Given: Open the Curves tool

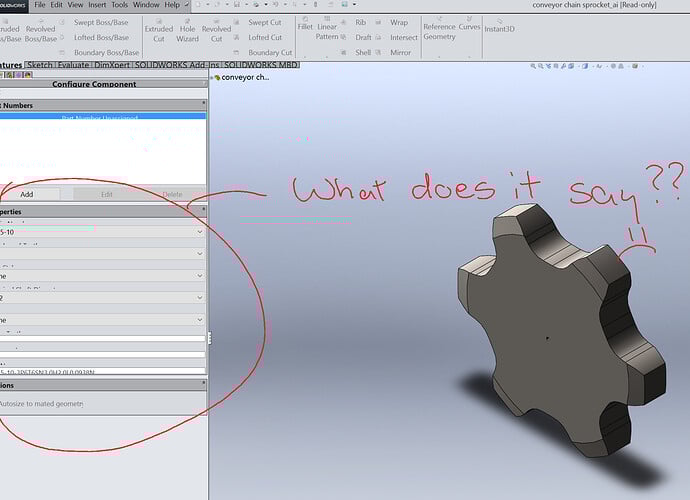Looking at the screenshot, I should tap(470, 24).
